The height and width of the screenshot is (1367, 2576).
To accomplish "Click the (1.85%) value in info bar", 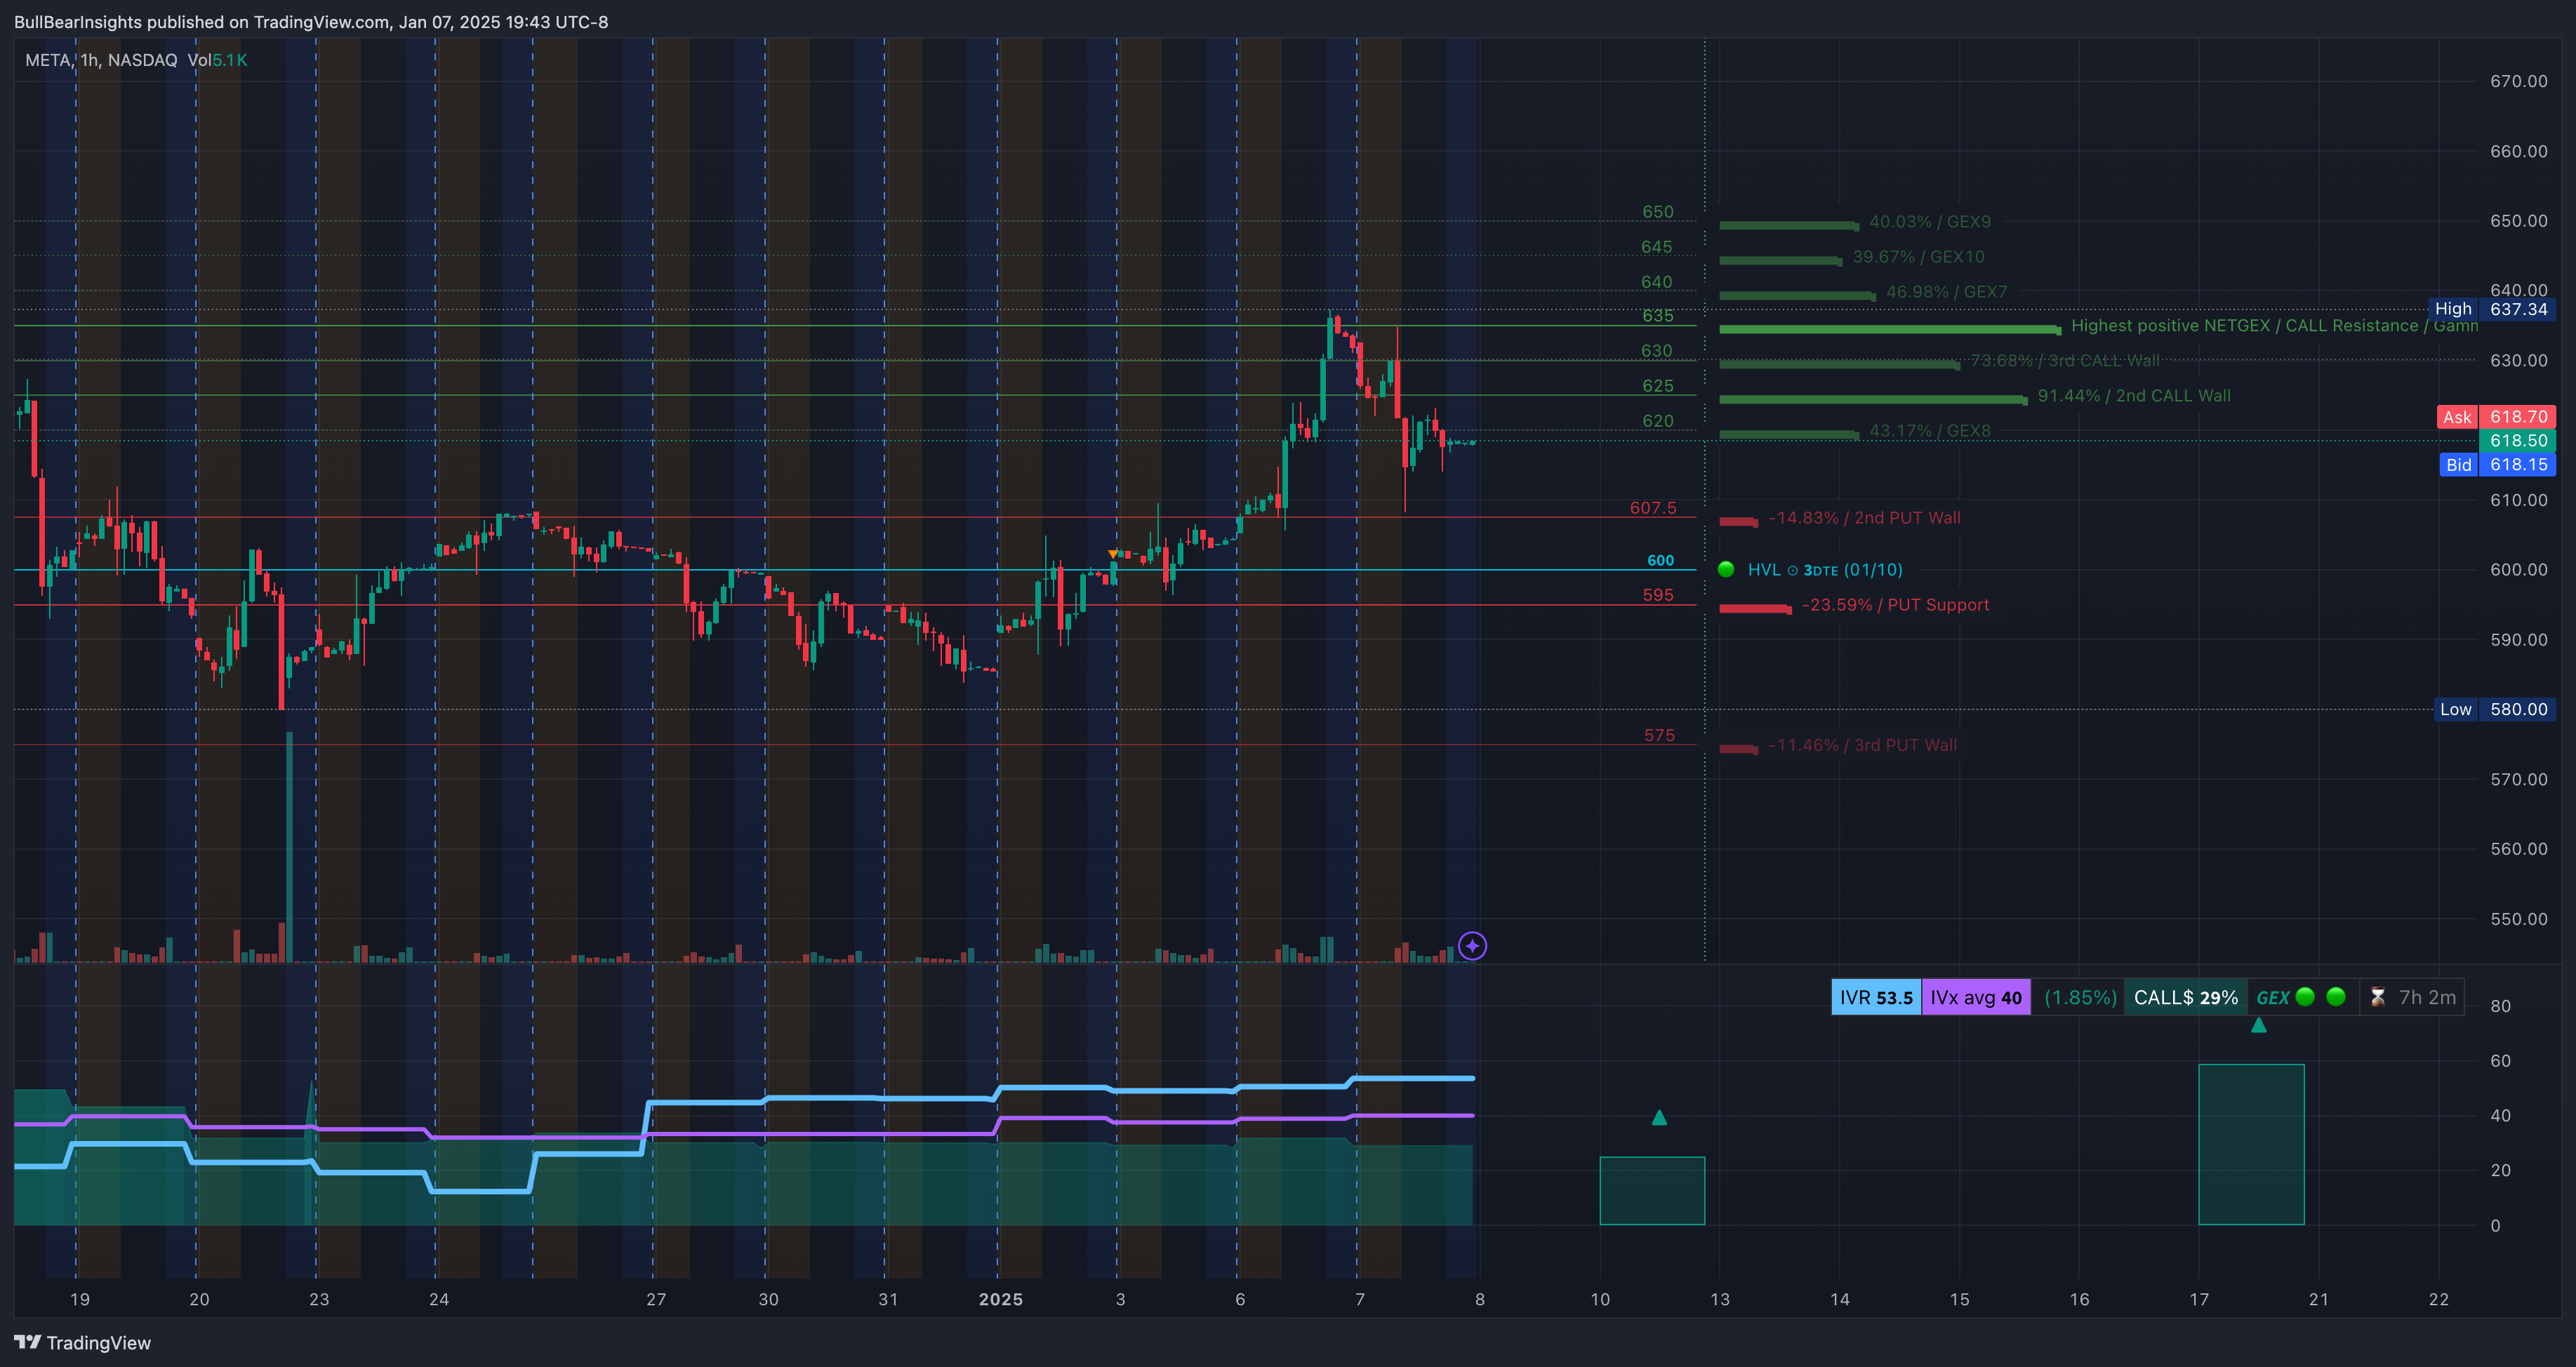I will pos(2080,997).
